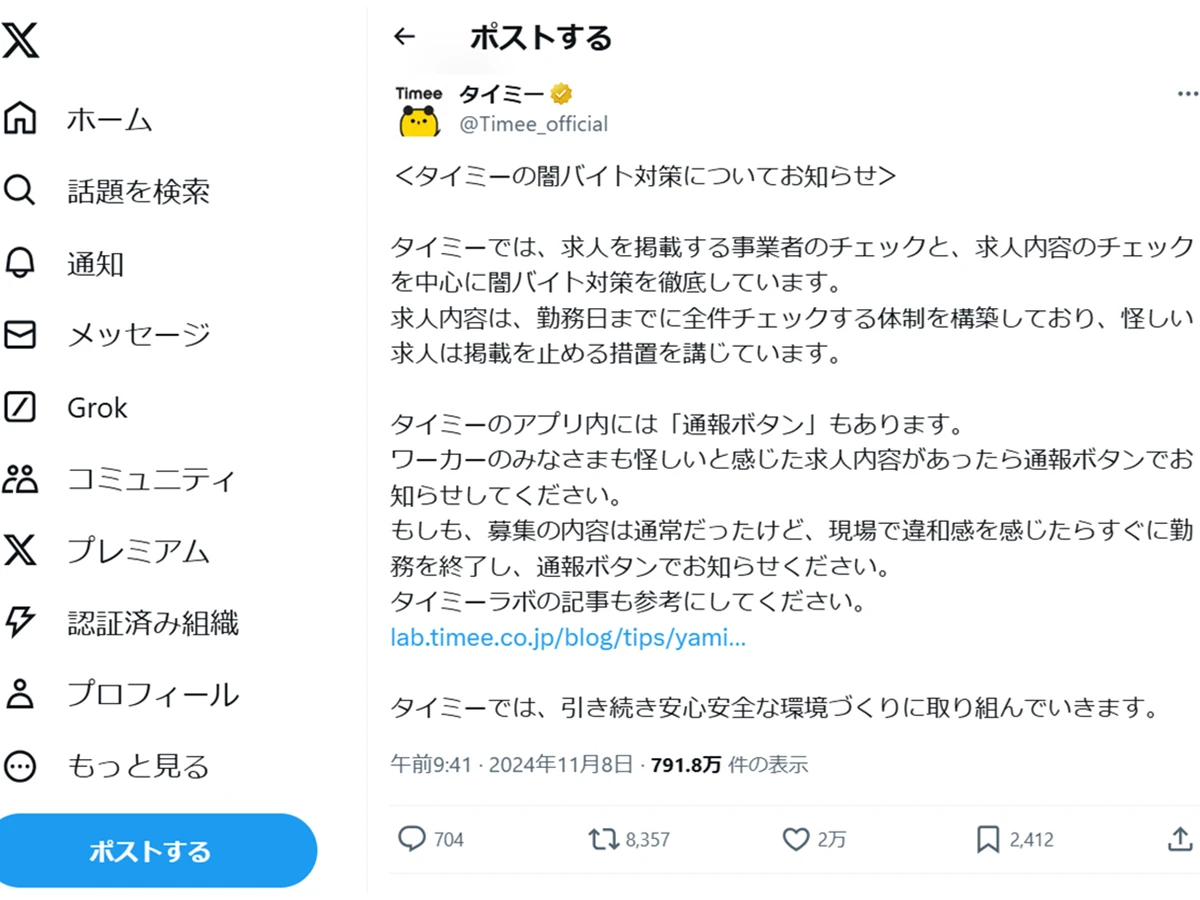Viewport: 1200px width, 900px height.
Task: Bookmark the post via the bookmark icon
Action: pos(985,840)
